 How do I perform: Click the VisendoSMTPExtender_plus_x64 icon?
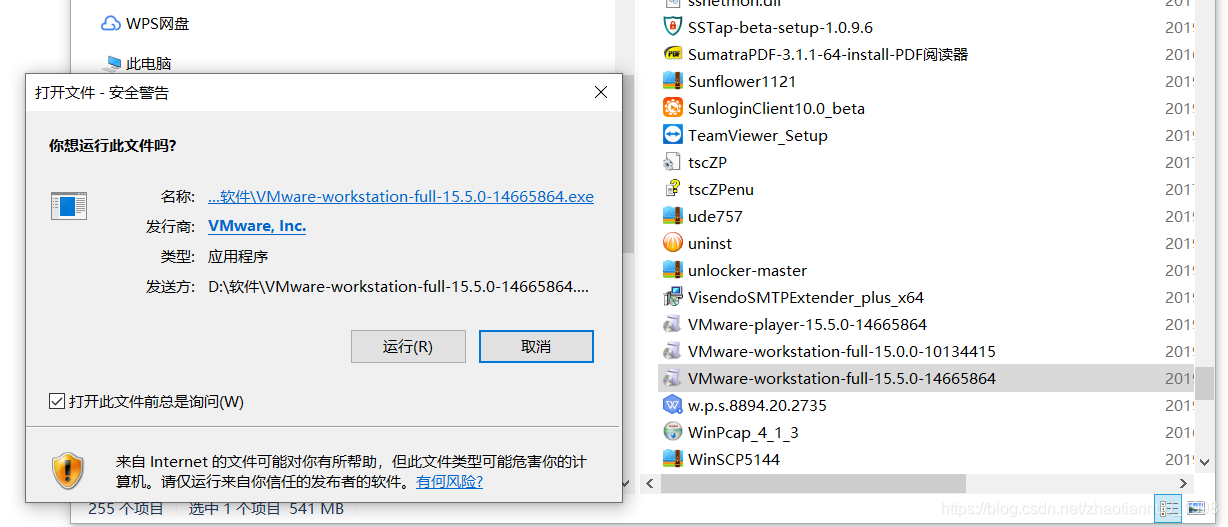click(x=672, y=297)
